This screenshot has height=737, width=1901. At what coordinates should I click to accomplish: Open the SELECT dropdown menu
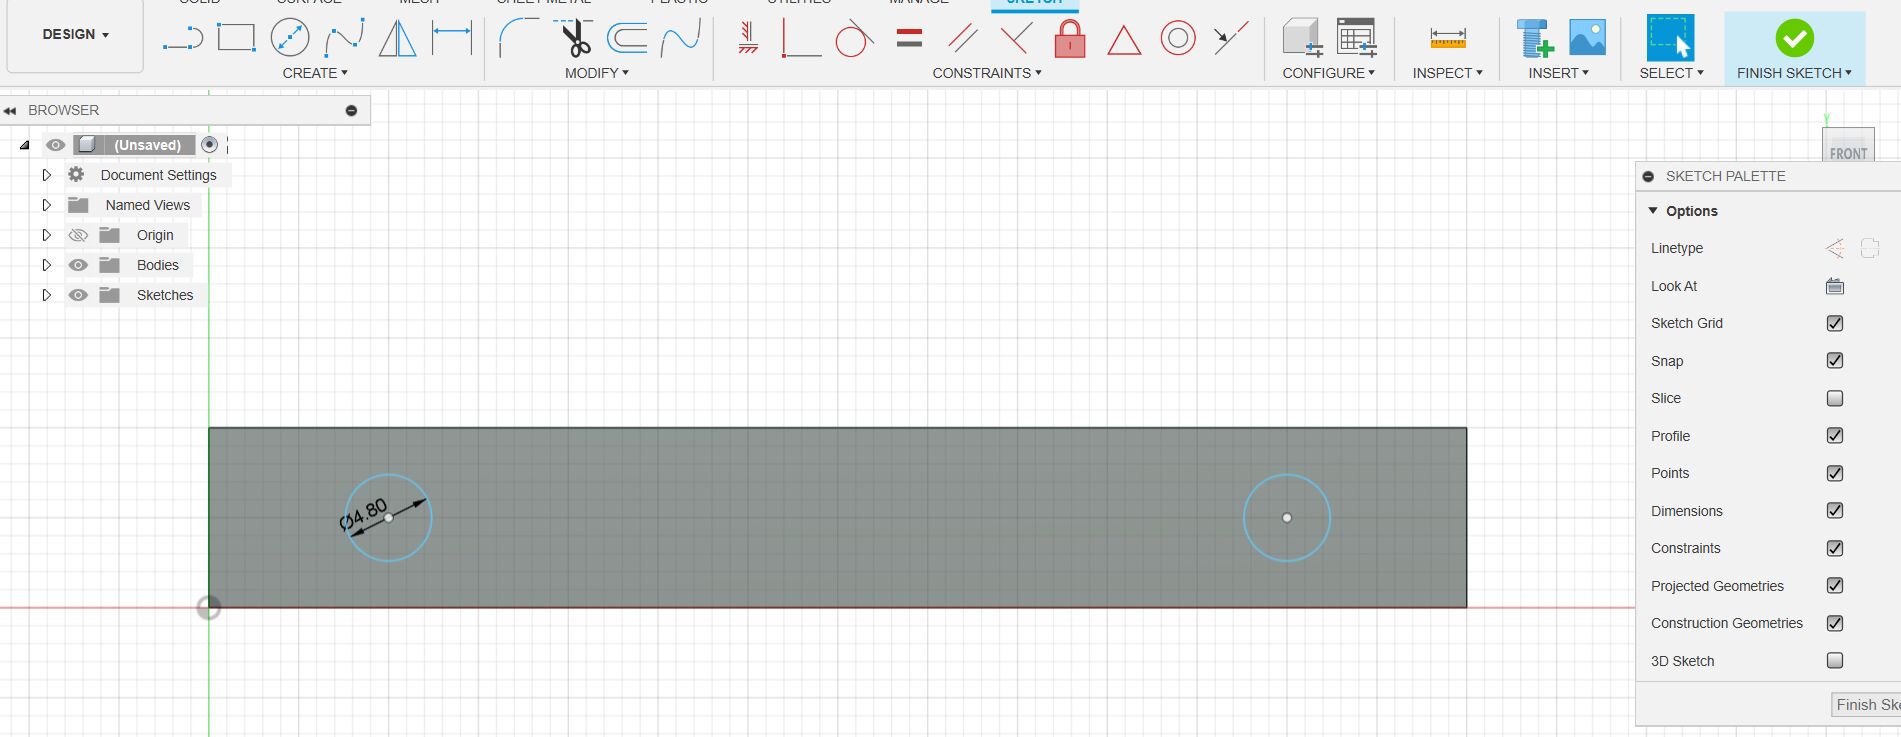coord(1671,73)
